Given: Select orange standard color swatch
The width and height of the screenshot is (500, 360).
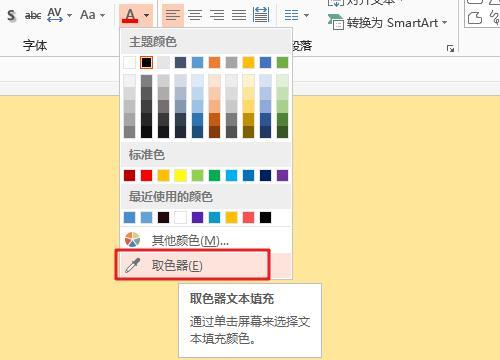Looking at the screenshot, I should pyautogui.click(x=163, y=175).
